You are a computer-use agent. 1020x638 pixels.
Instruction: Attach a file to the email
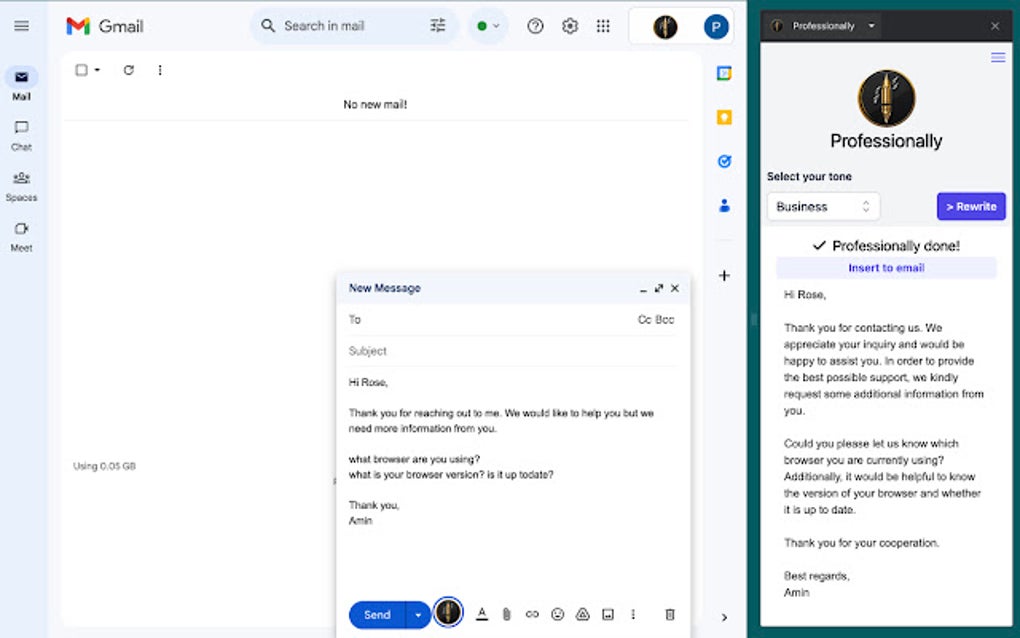pyautogui.click(x=506, y=614)
